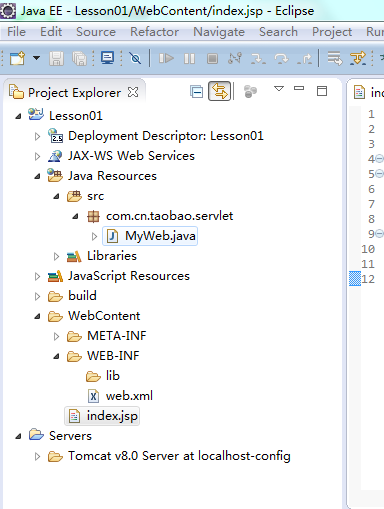Image resolution: width=384 pixels, height=509 pixels.
Task: Select the Project Explorer tab
Action: [74, 92]
